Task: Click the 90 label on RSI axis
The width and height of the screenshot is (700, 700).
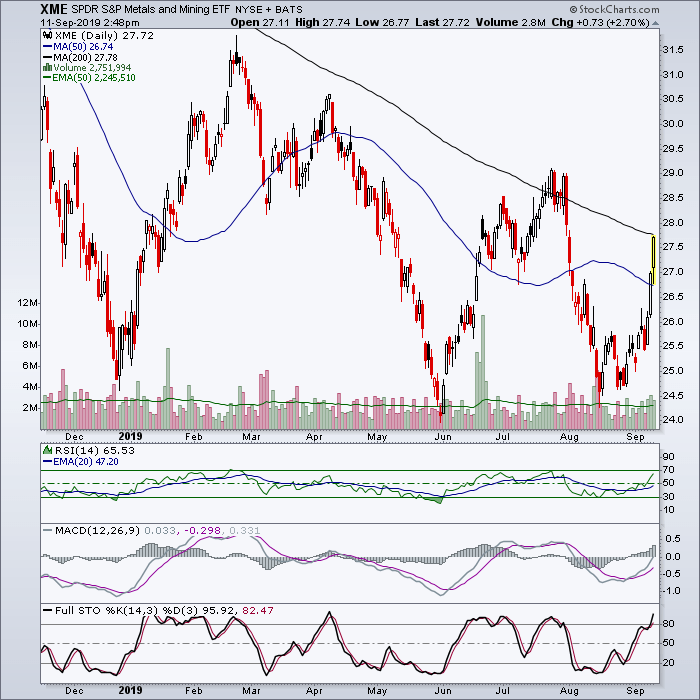Action: (x=669, y=456)
